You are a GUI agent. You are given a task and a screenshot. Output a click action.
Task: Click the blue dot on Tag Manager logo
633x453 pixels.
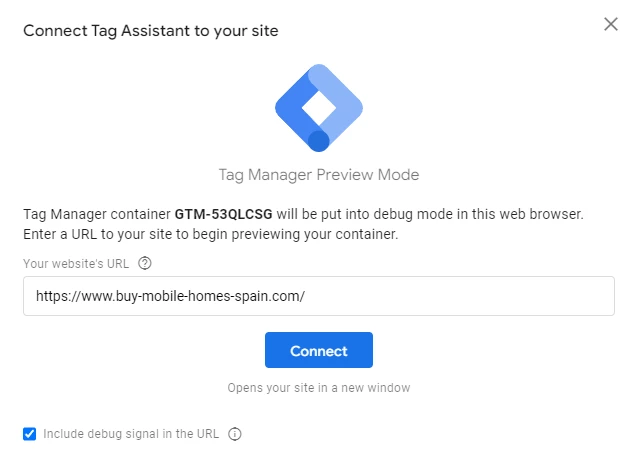tap(319, 141)
